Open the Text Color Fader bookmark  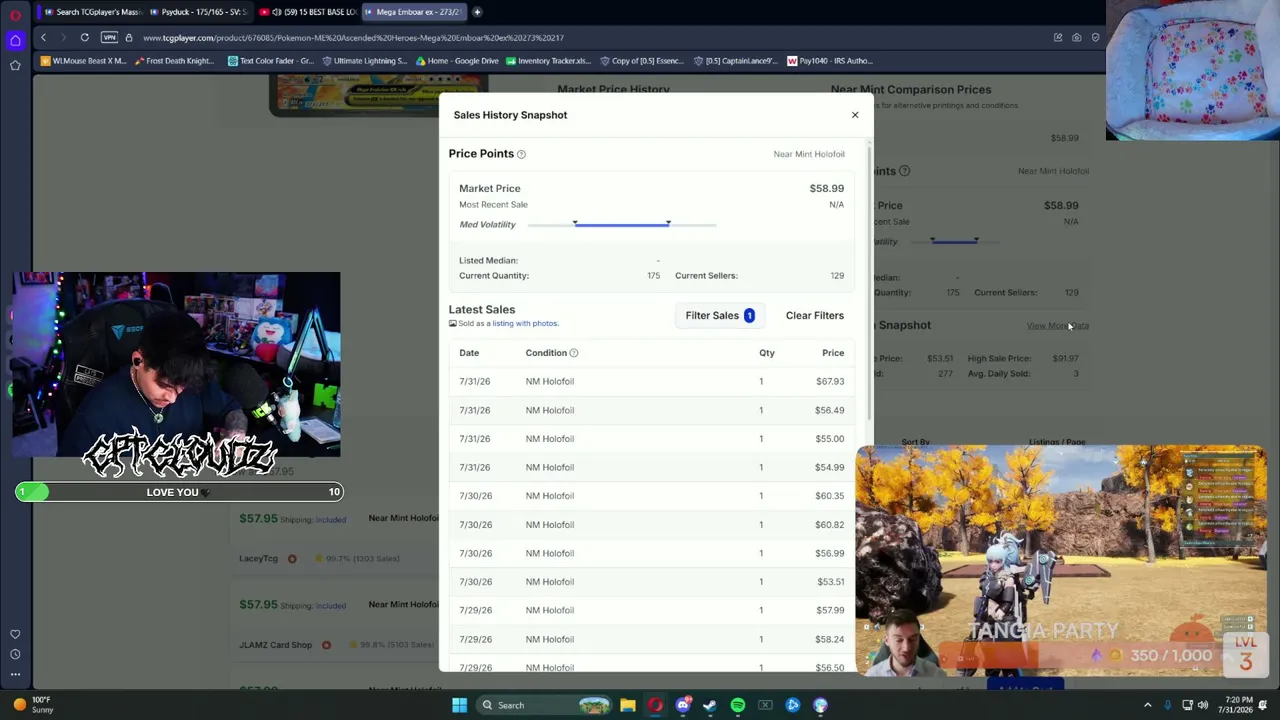point(270,61)
